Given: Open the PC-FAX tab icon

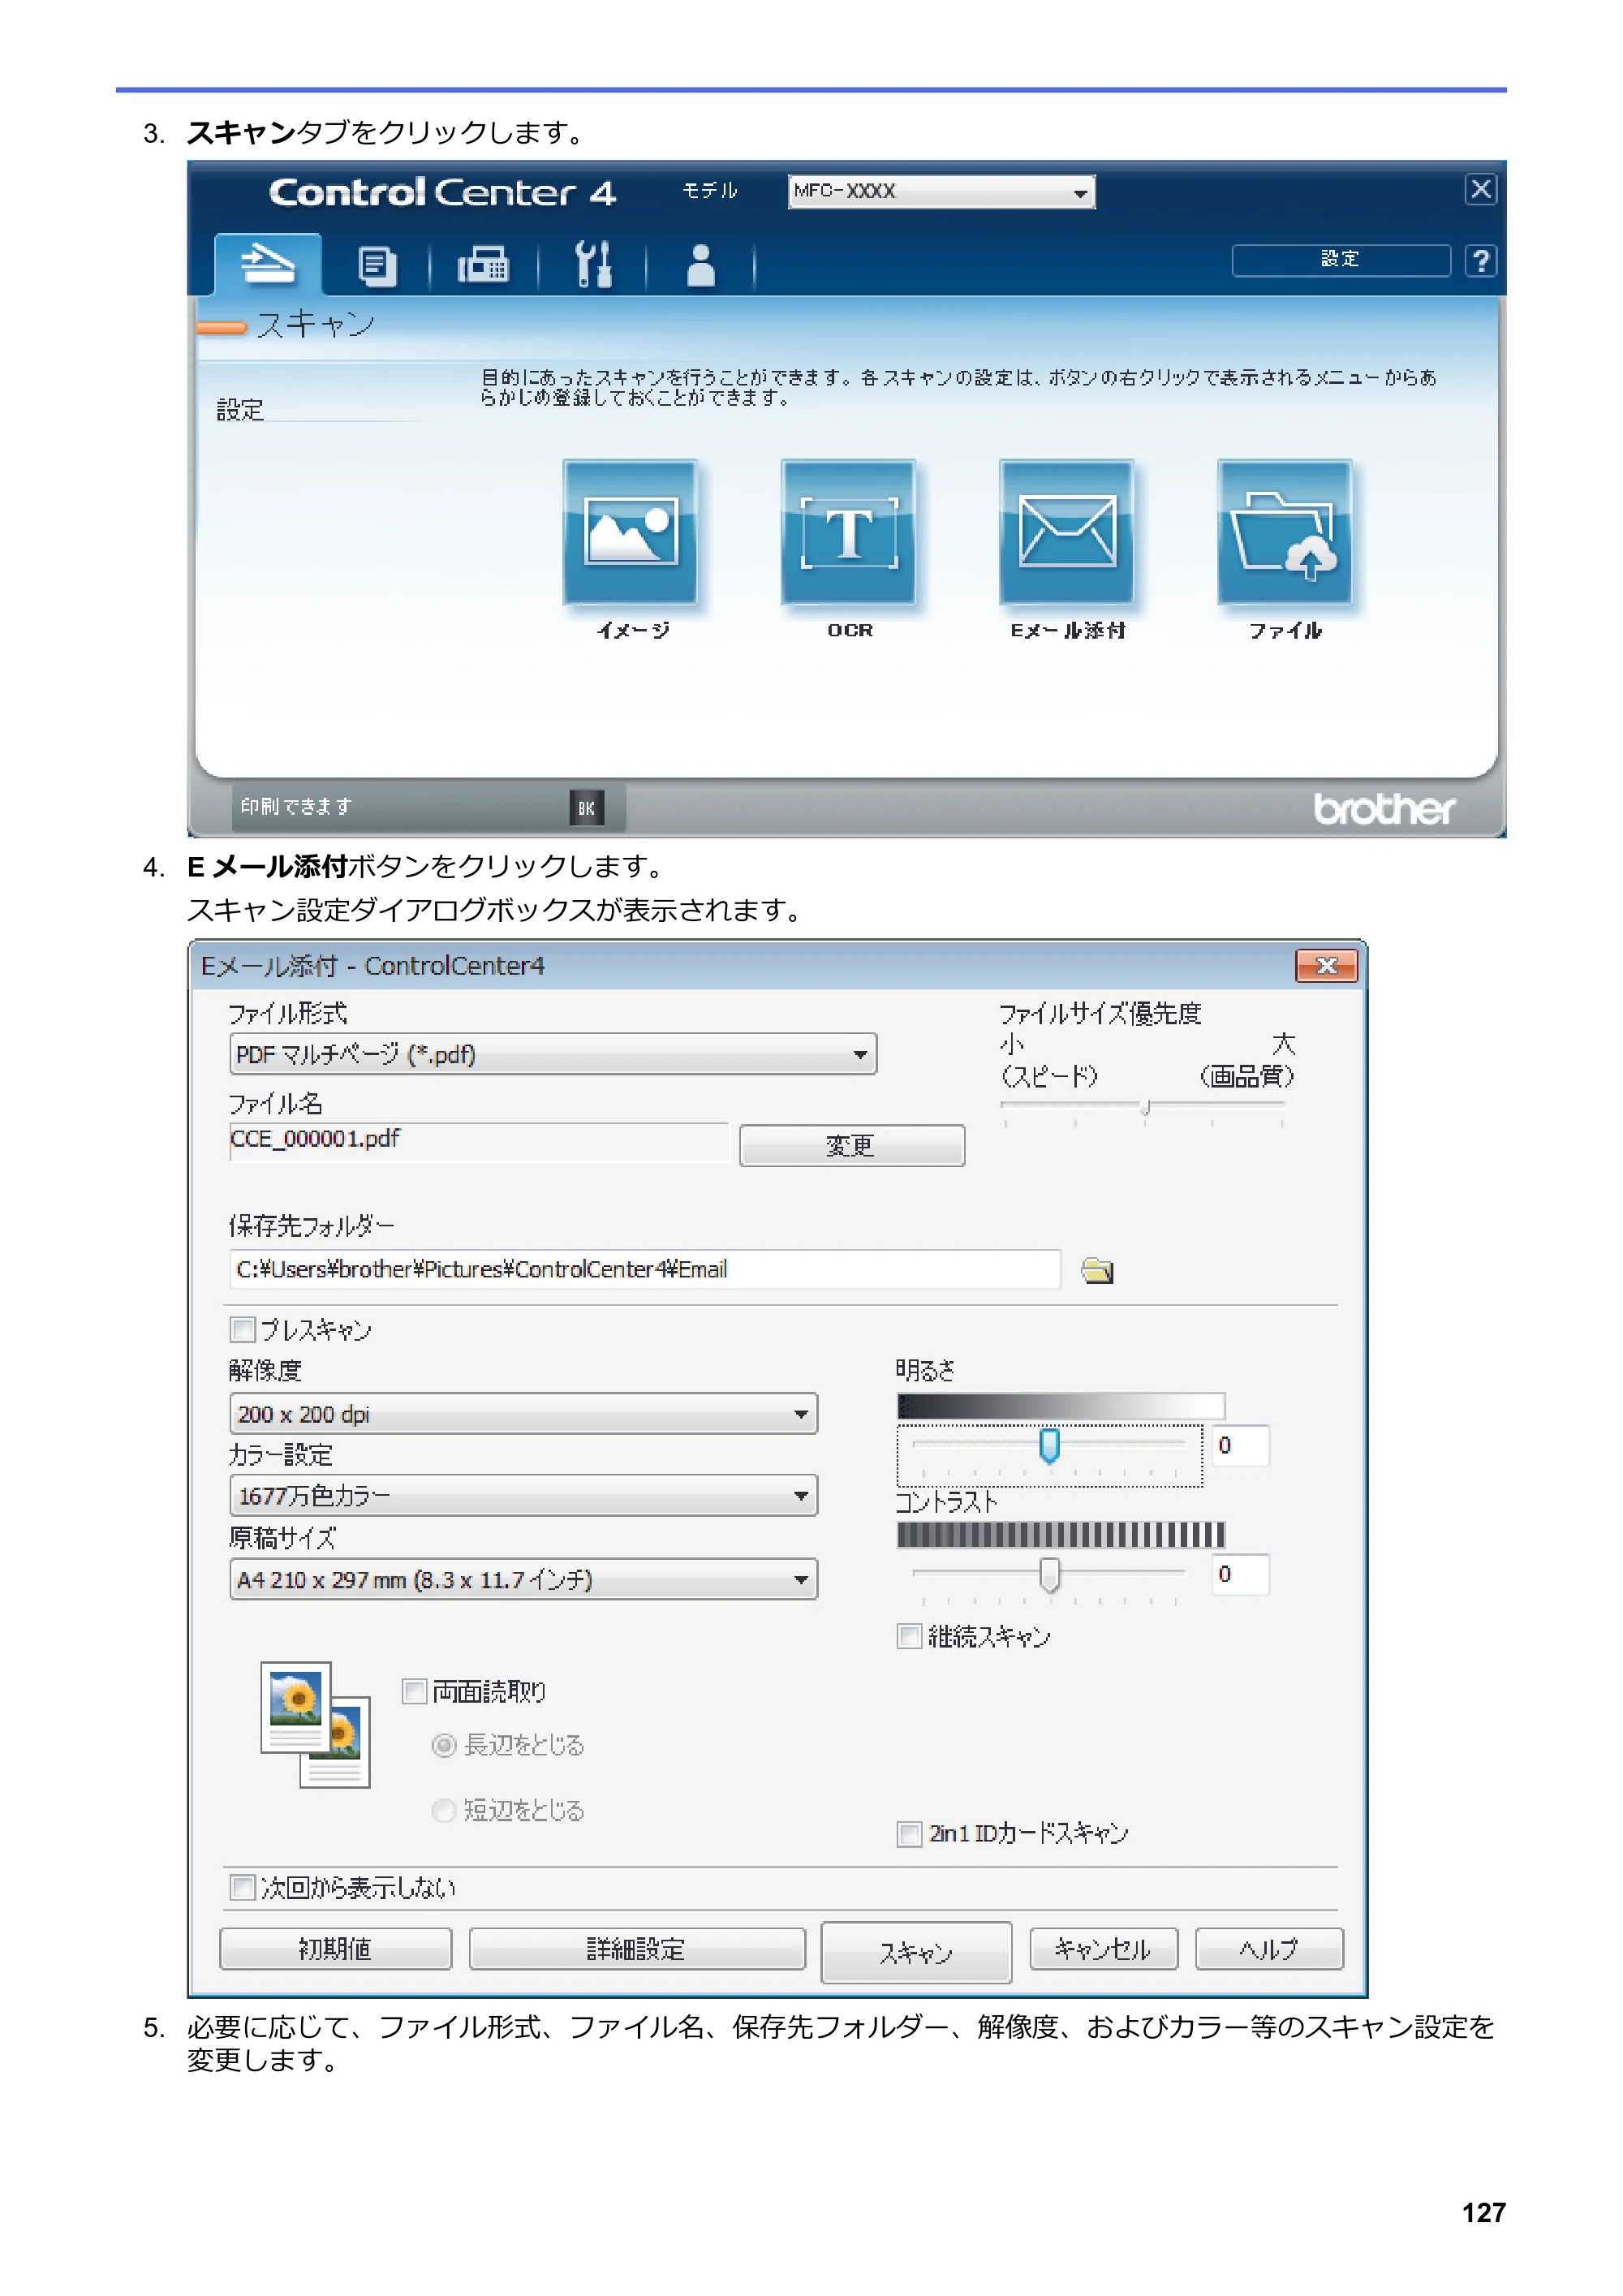Looking at the screenshot, I should pyautogui.click(x=483, y=266).
